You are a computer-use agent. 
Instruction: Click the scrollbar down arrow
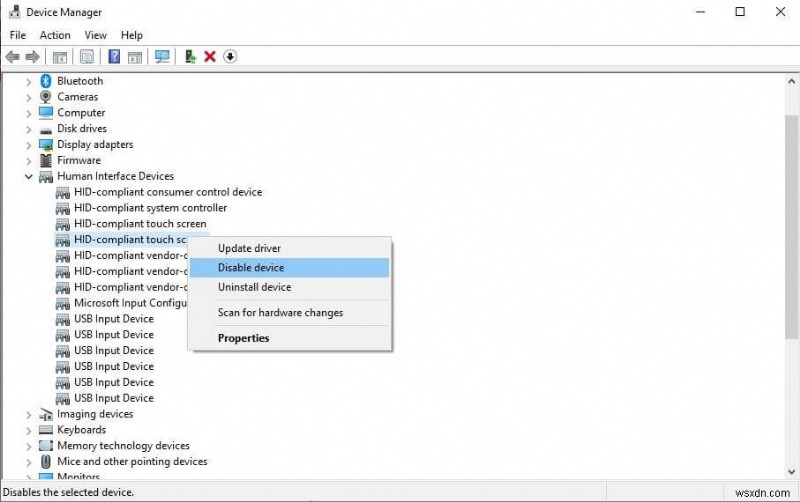(x=791, y=472)
